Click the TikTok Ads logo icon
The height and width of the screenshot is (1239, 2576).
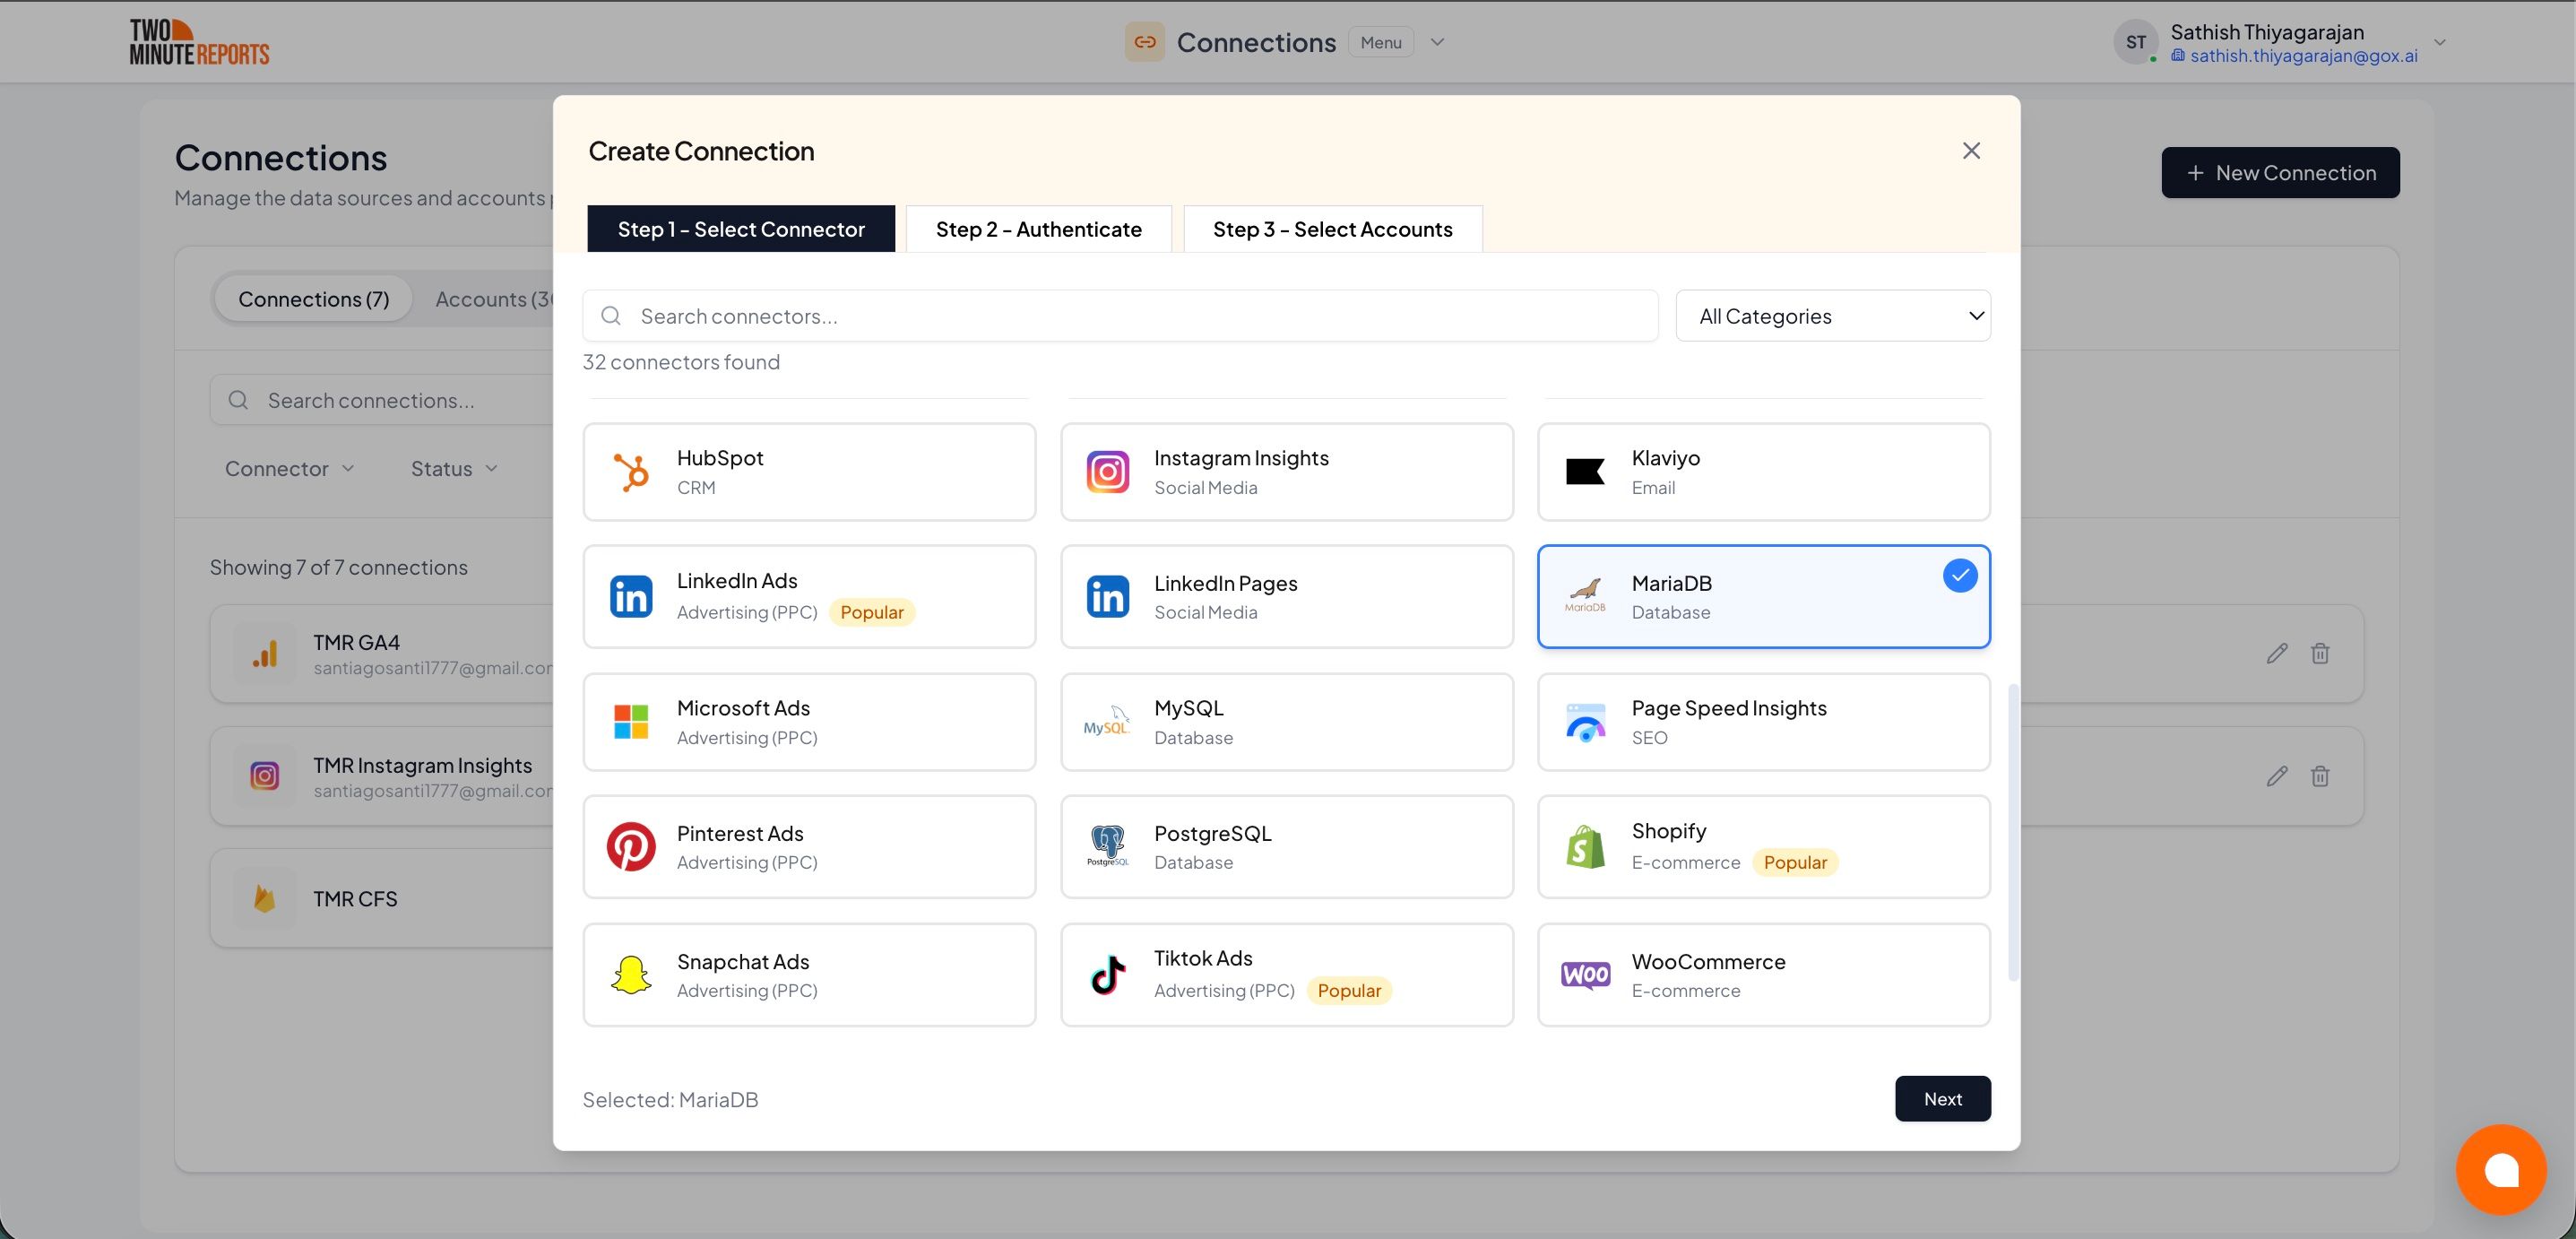tap(1108, 975)
